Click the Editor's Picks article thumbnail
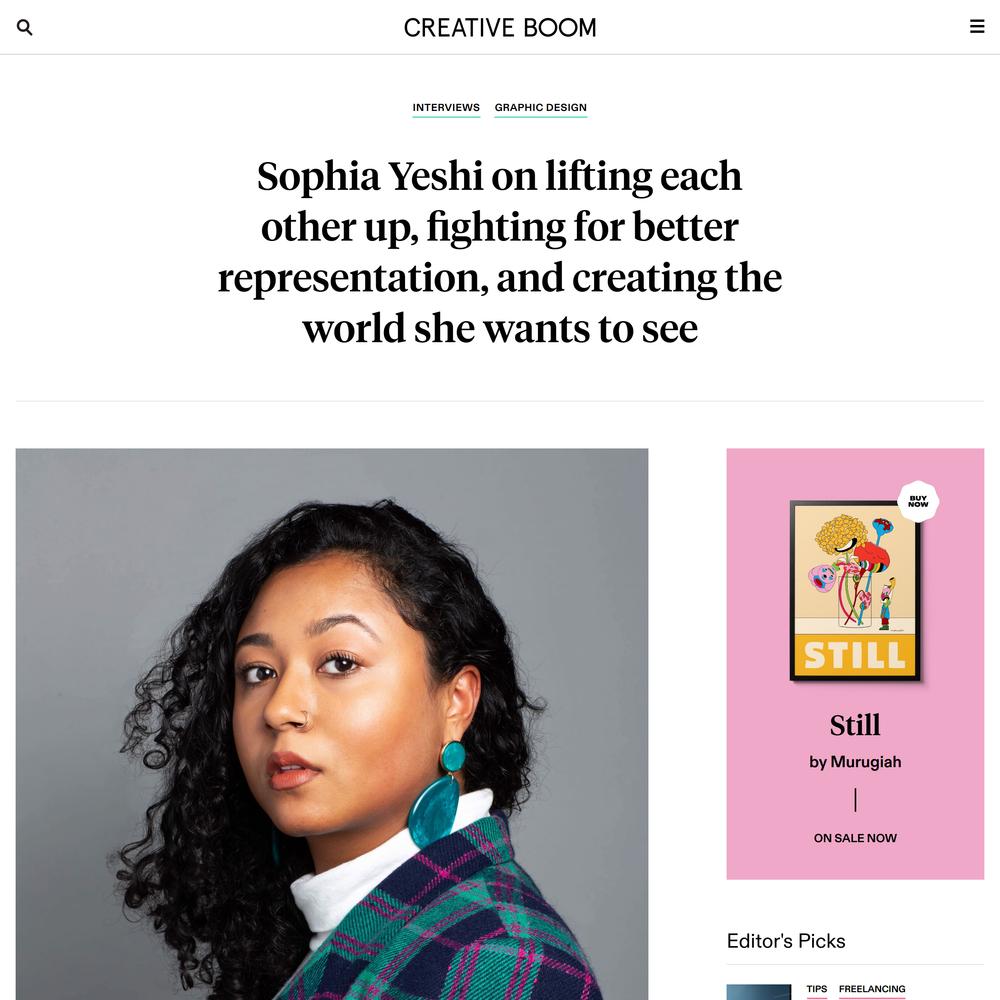This screenshot has width=1000, height=1000. [759, 992]
